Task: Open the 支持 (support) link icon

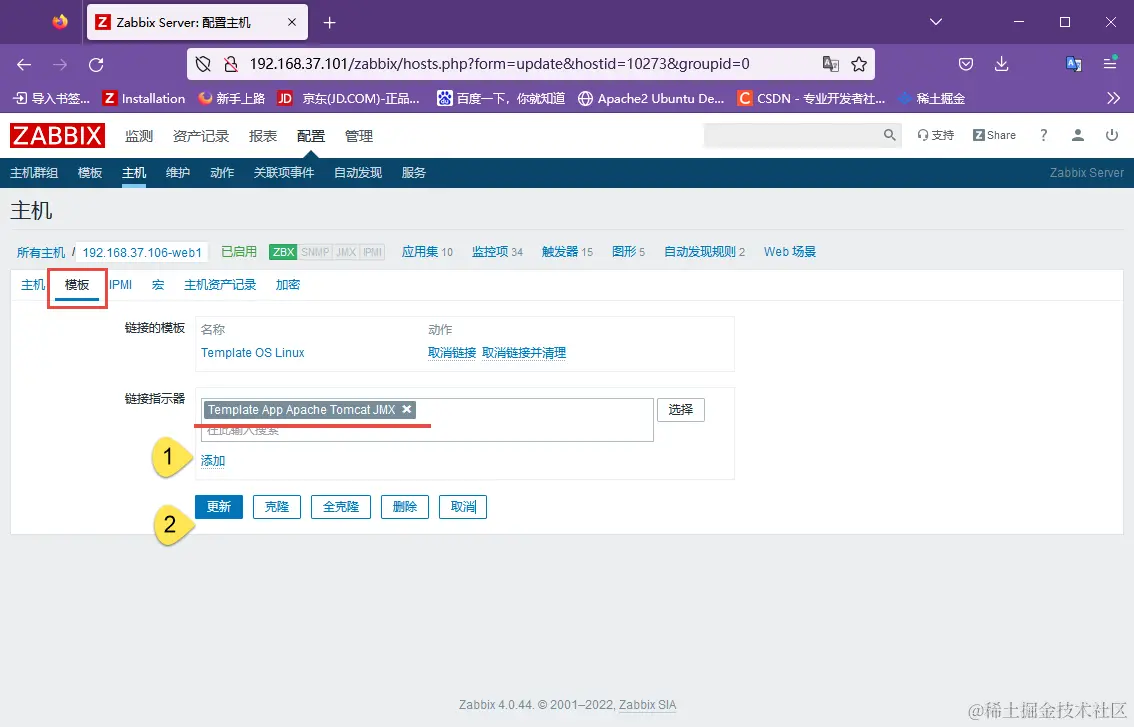Action: (935, 135)
